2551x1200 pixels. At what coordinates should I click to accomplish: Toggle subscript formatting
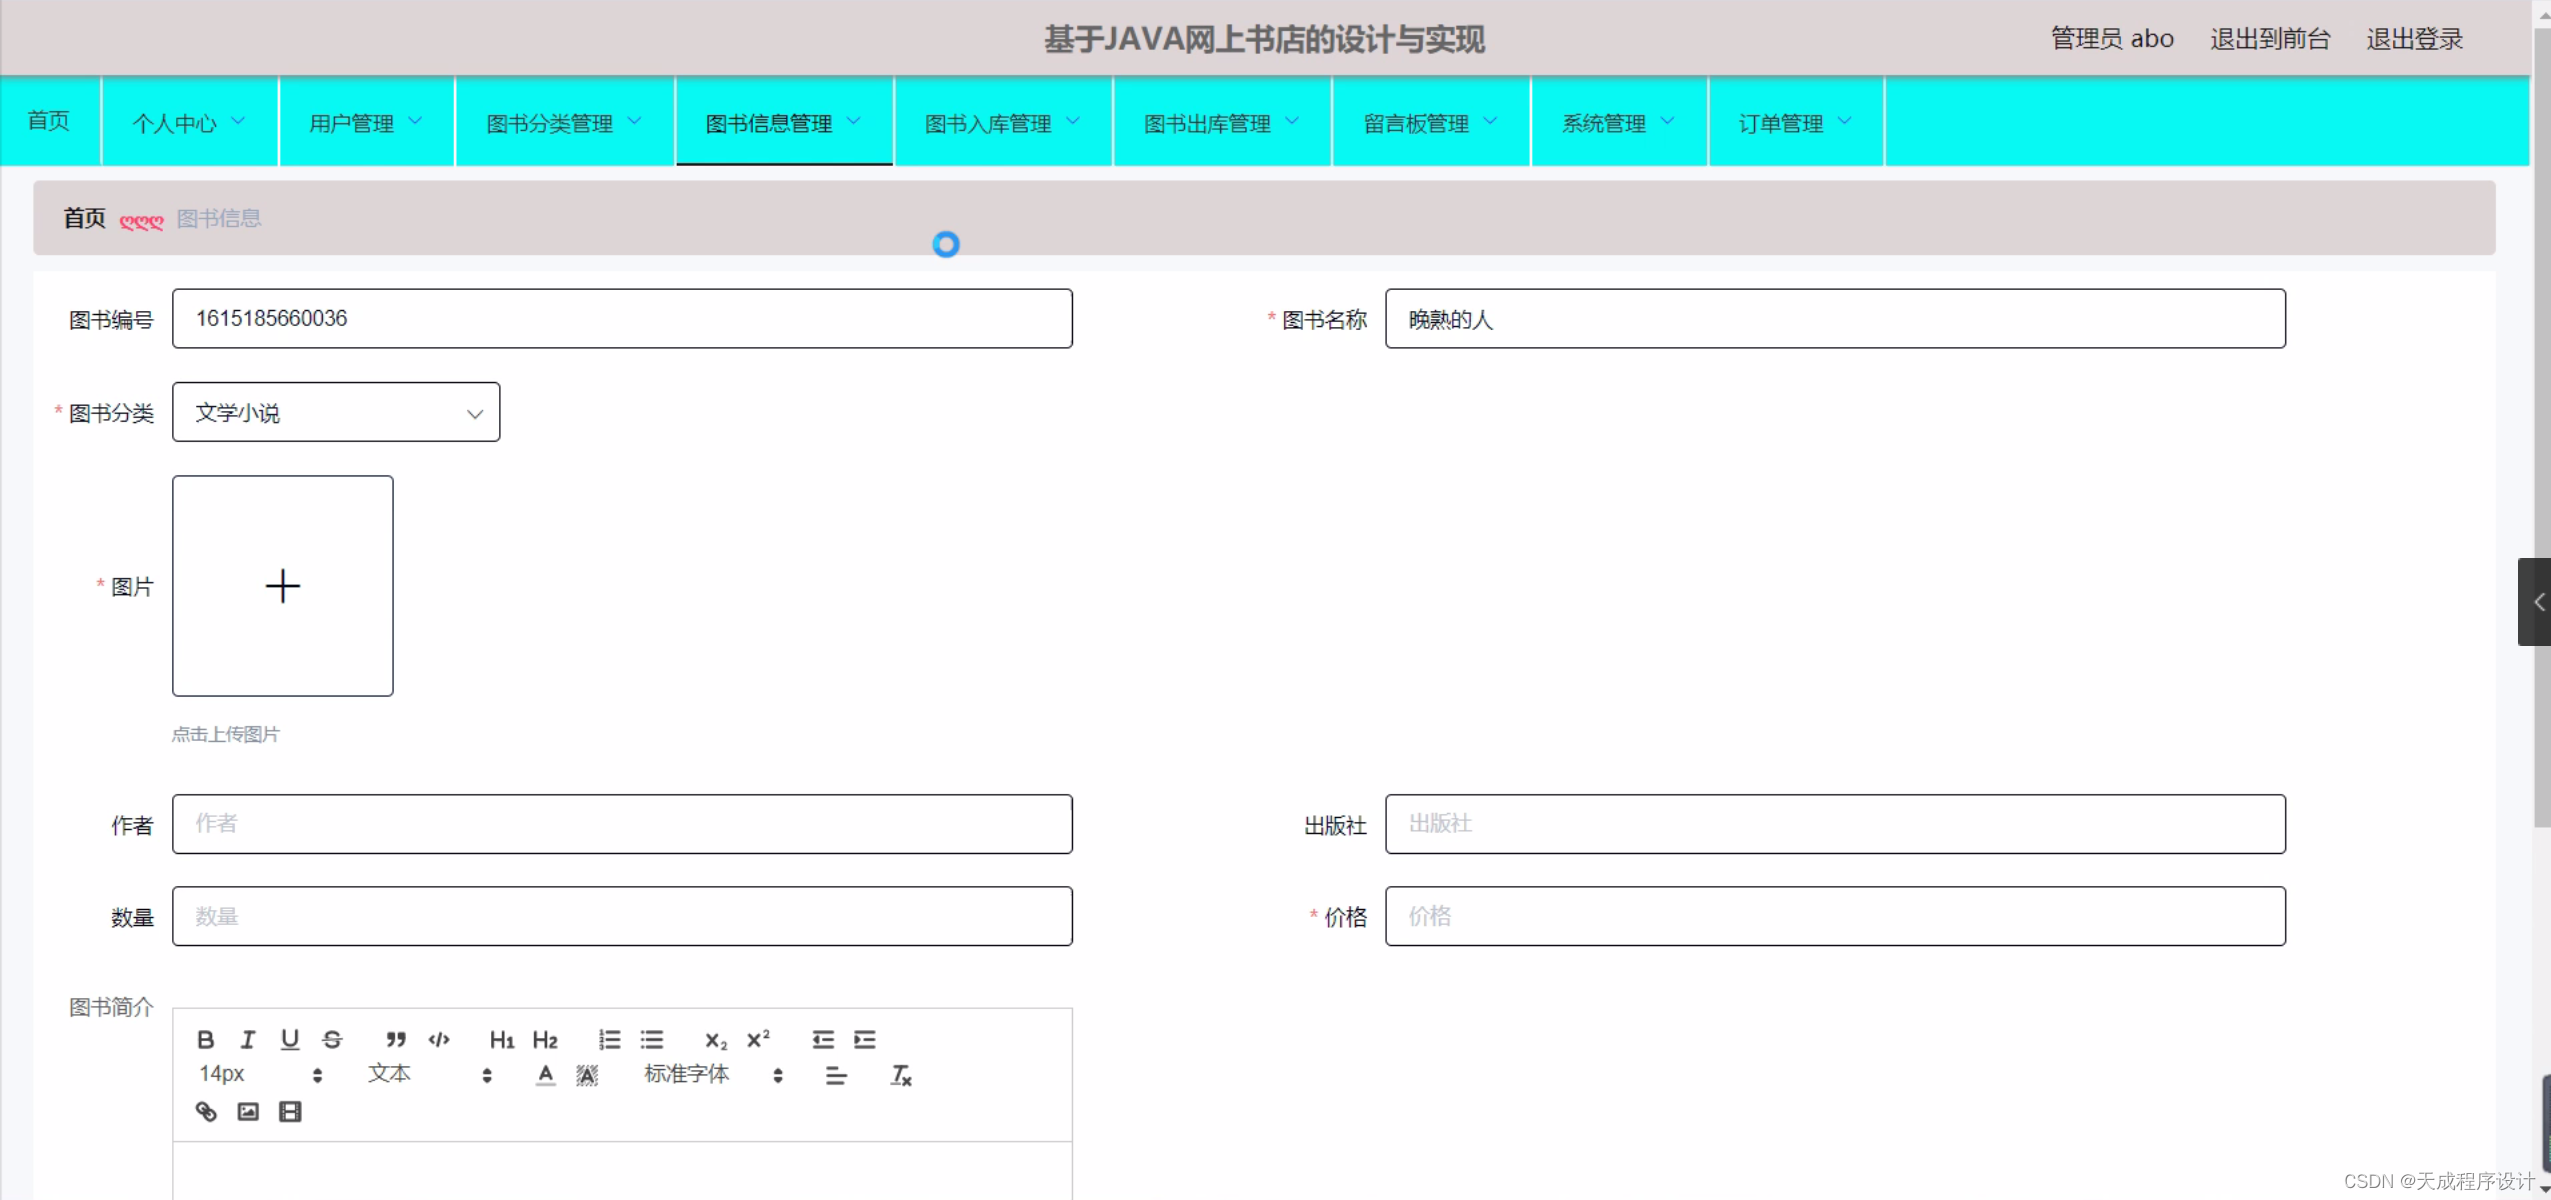click(716, 1040)
